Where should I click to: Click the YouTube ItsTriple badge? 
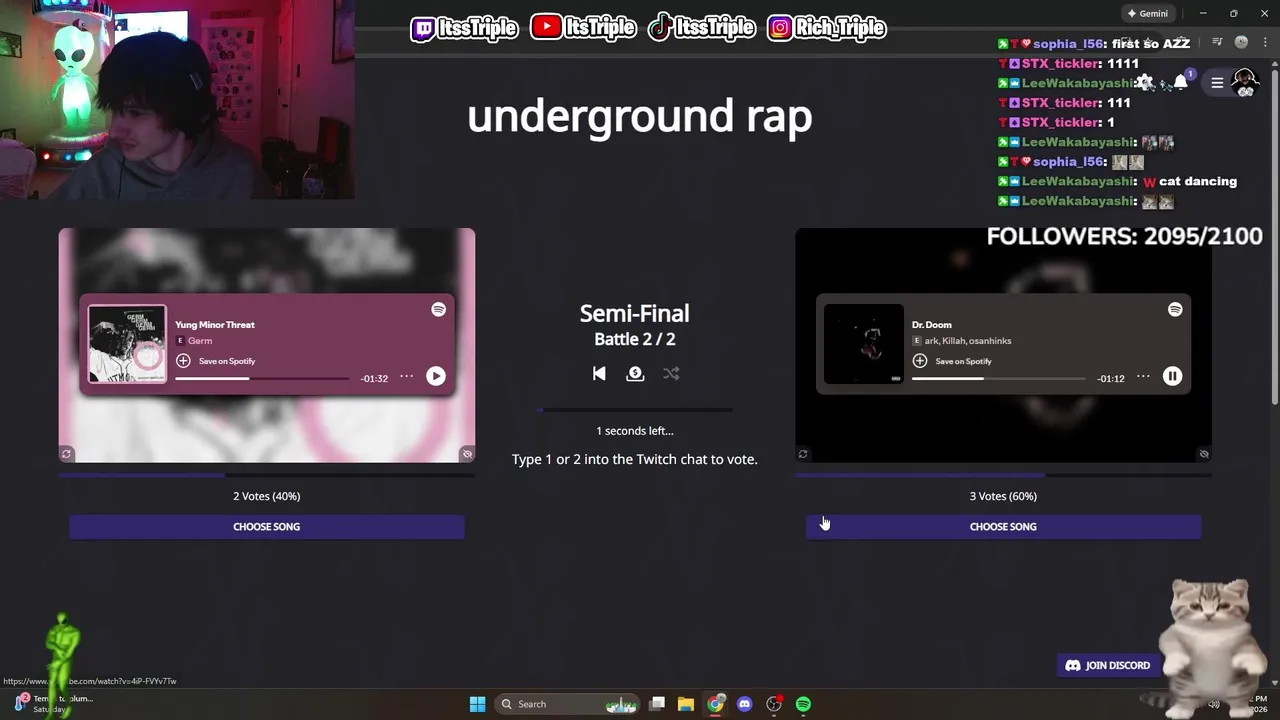[582, 28]
